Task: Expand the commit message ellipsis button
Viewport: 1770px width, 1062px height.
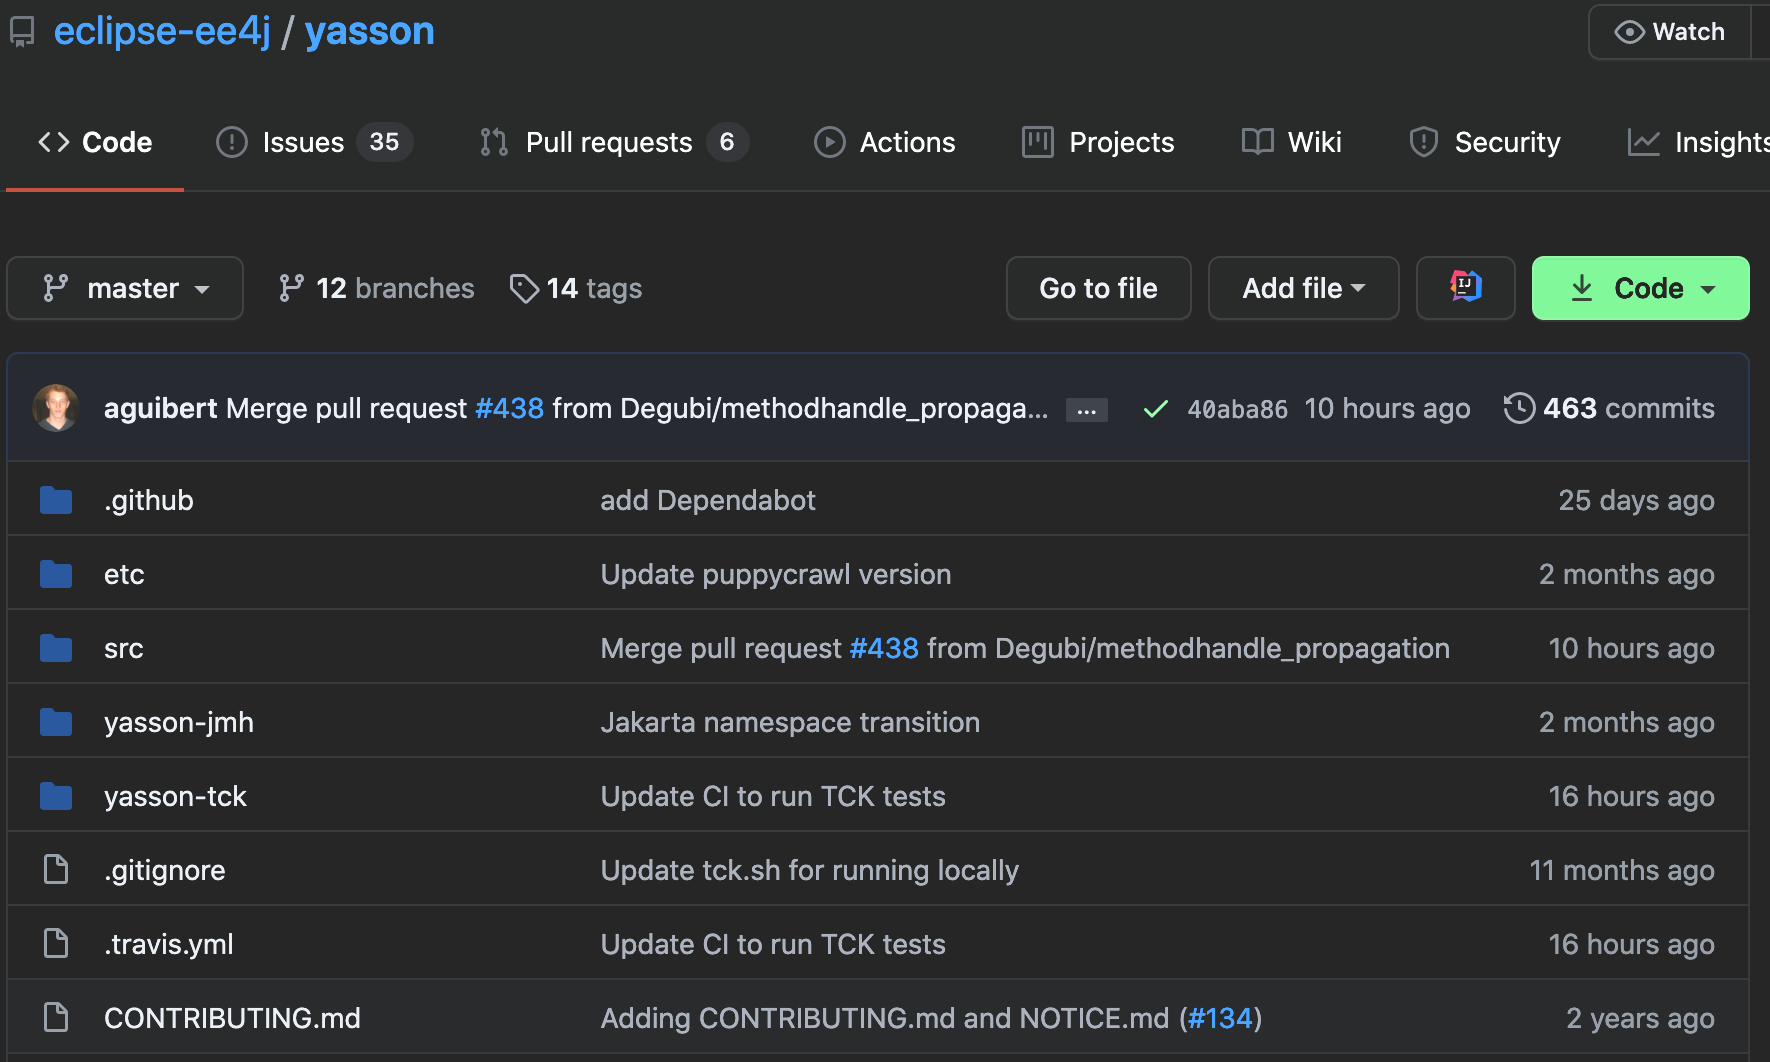Action: [x=1086, y=410]
